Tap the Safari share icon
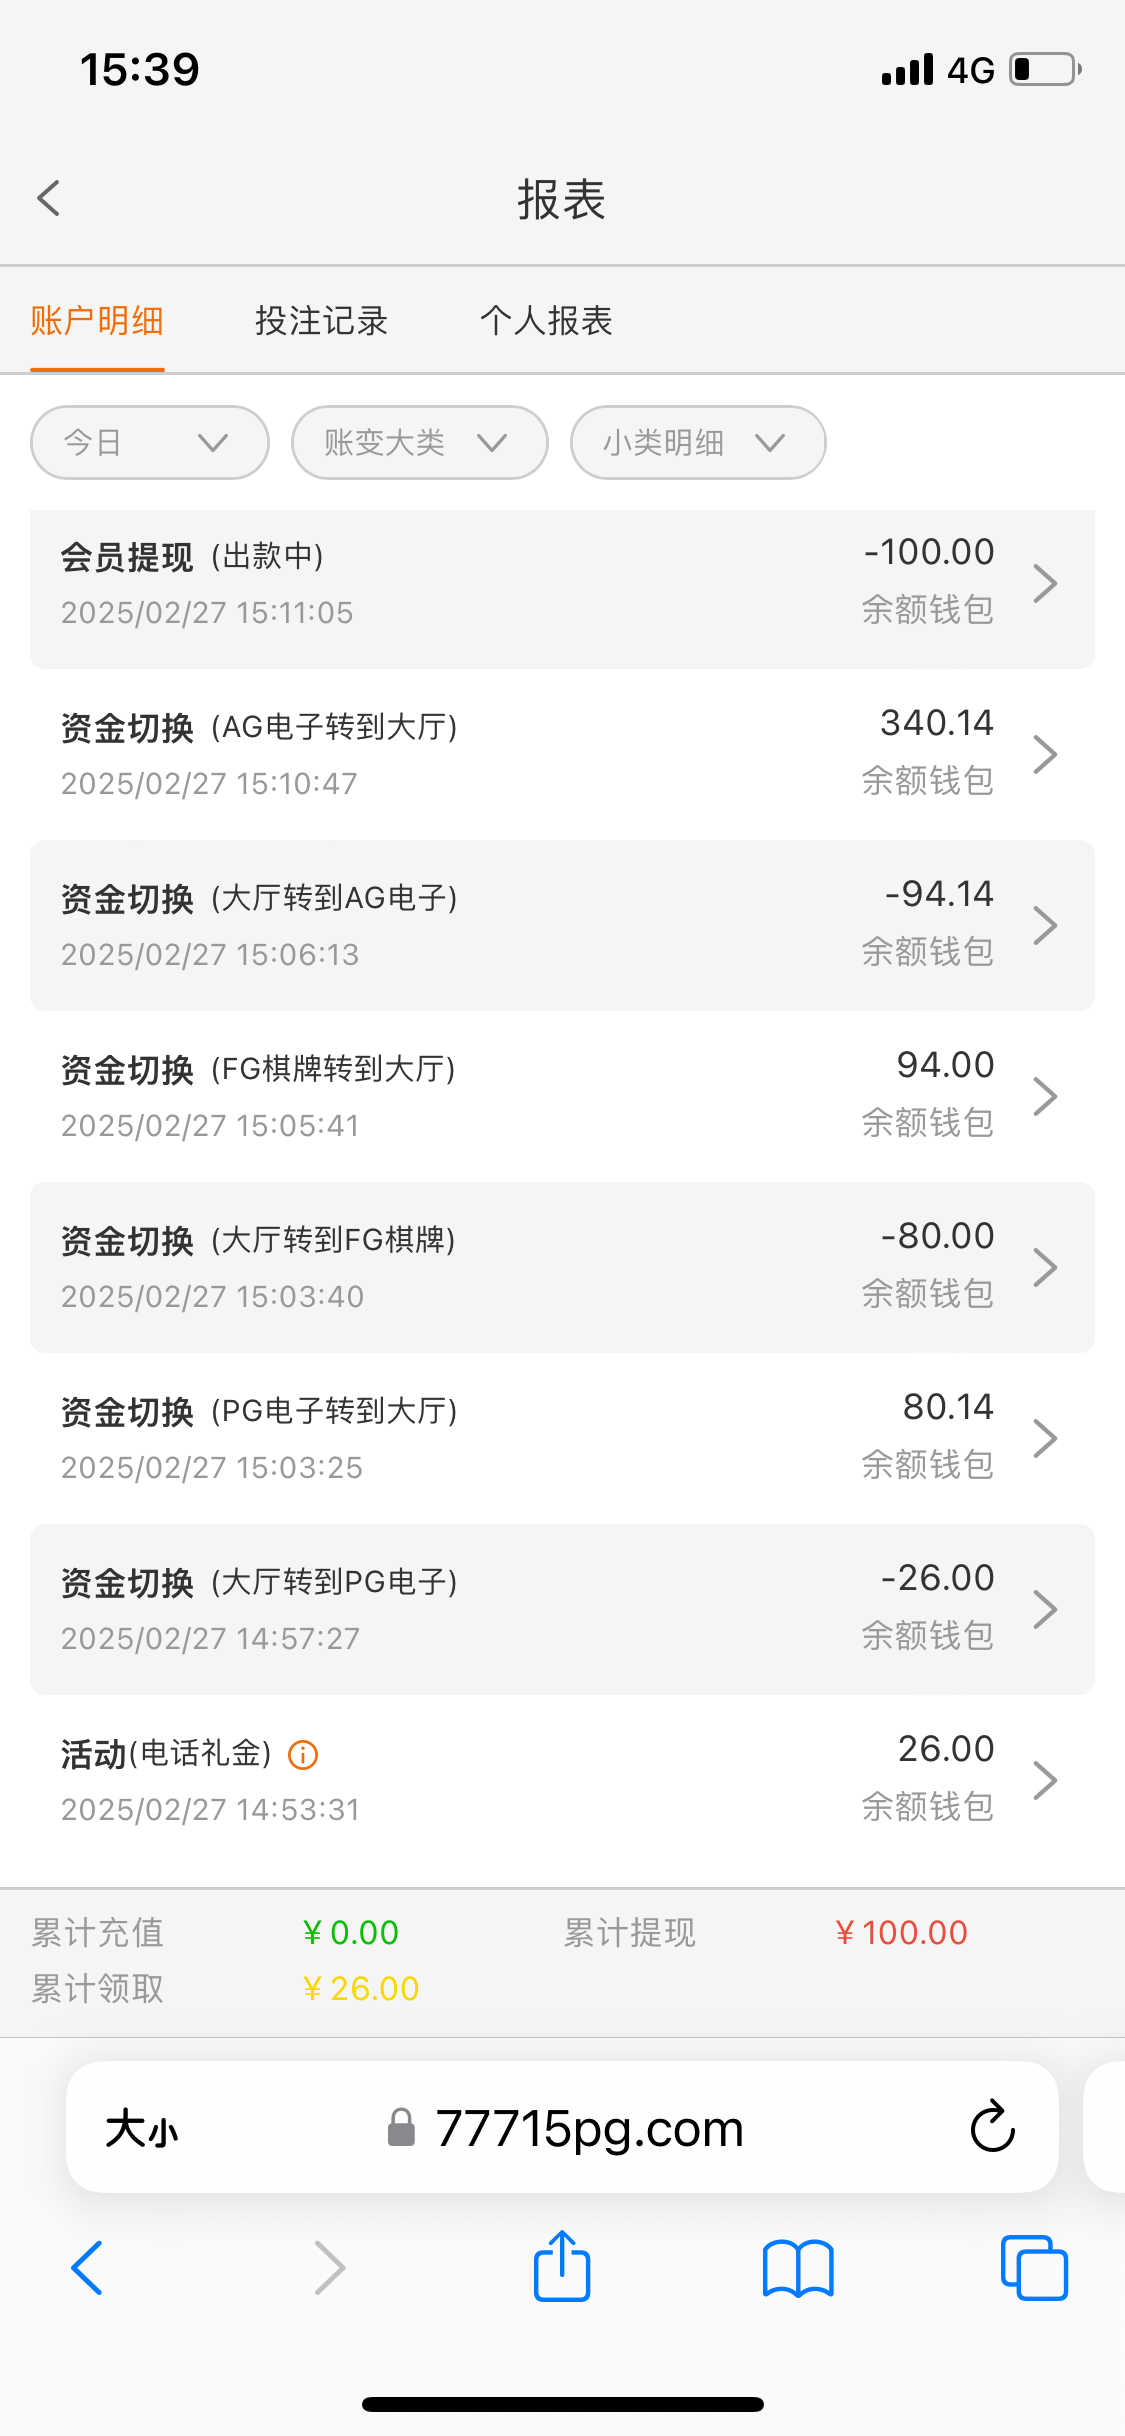Viewport: 1125px width, 2436px height. coord(562,2267)
